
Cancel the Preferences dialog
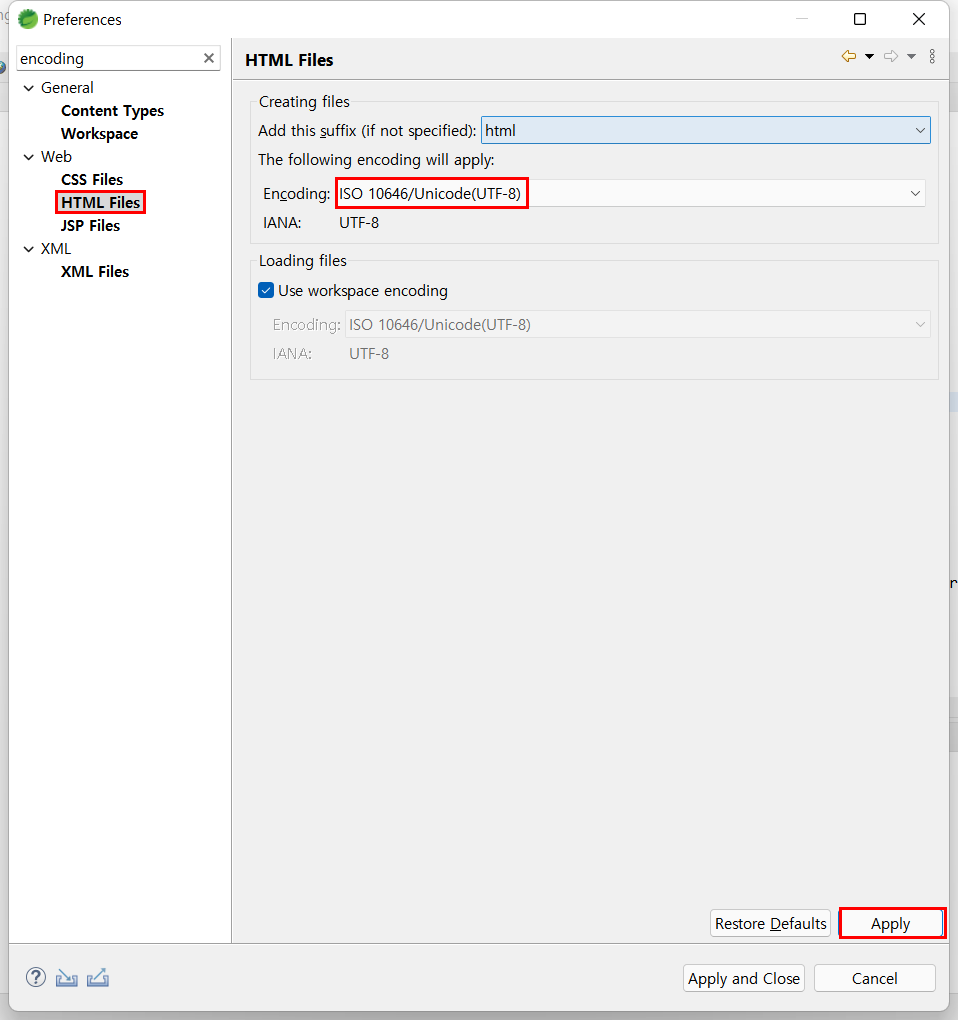tap(875, 978)
